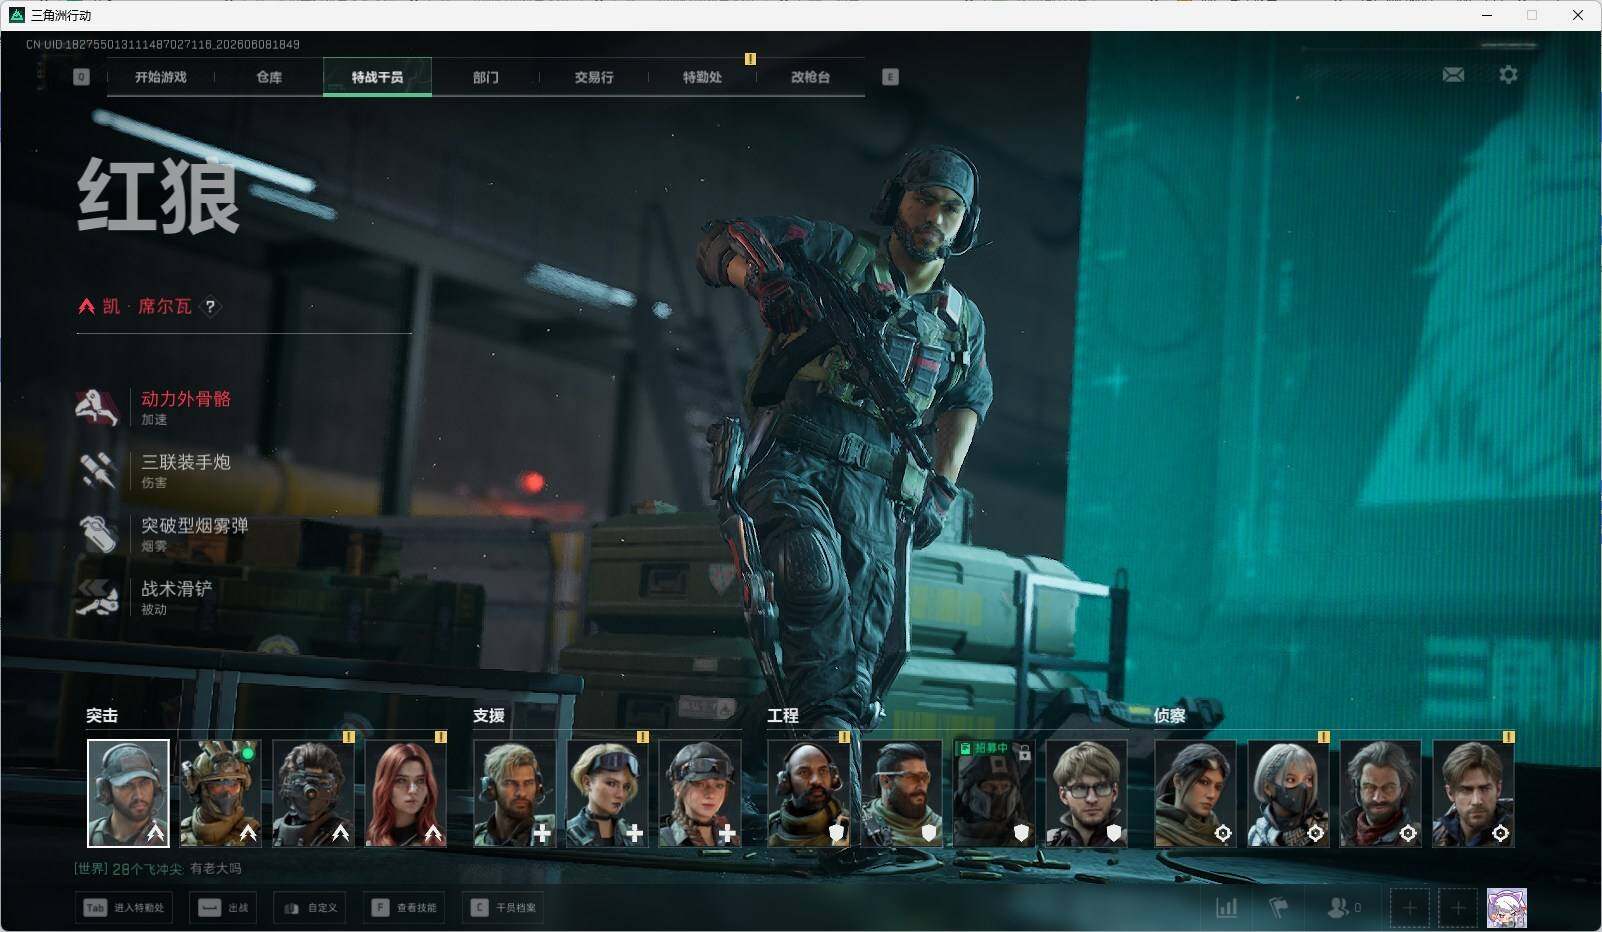1602x932 pixels.
Task: Open the flag icon in bottom bar
Action: [x=1279, y=908]
